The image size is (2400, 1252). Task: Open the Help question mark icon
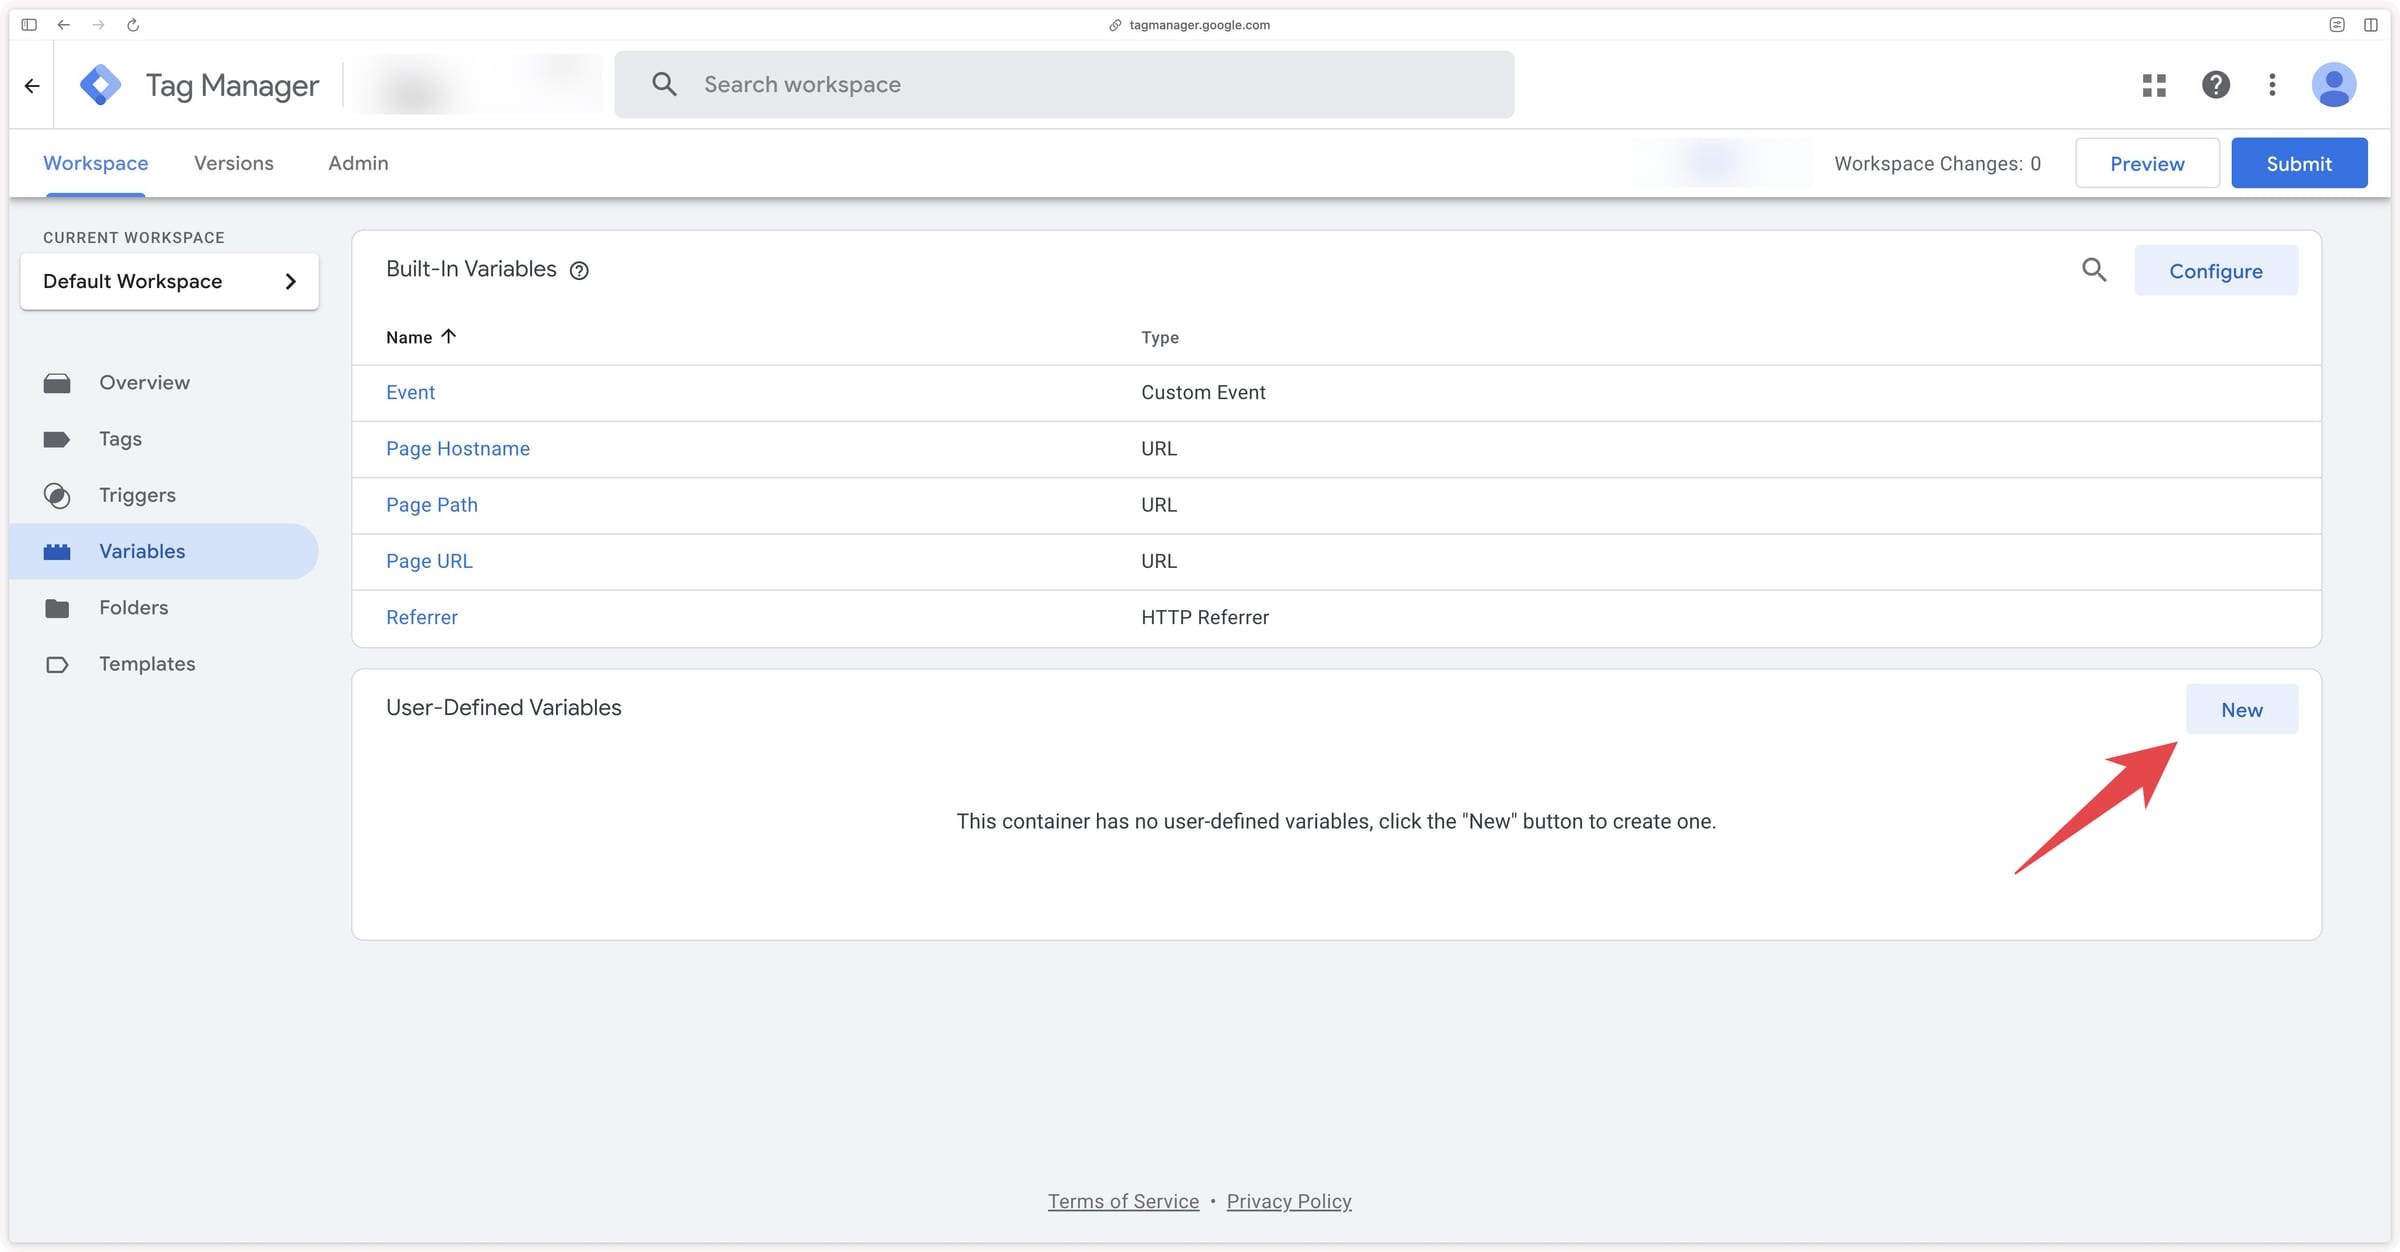pyautogui.click(x=2215, y=85)
